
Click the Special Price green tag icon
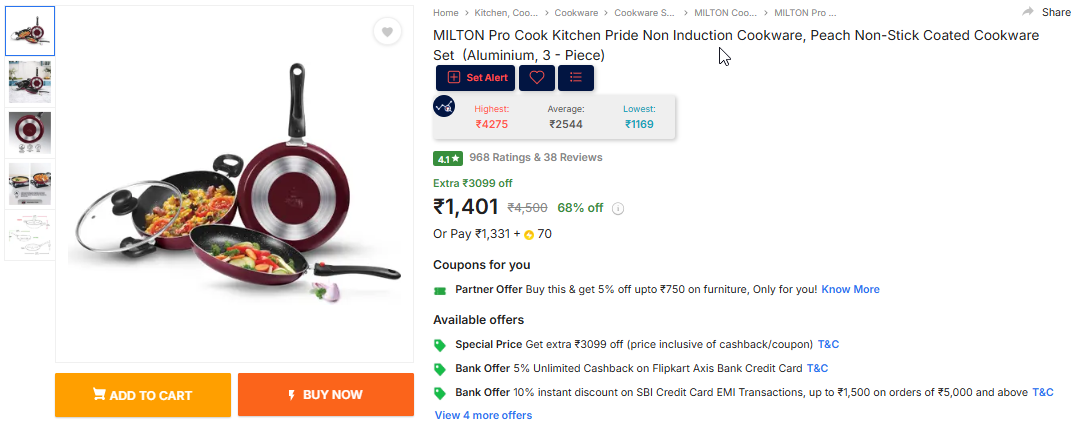pyautogui.click(x=440, y=345)
